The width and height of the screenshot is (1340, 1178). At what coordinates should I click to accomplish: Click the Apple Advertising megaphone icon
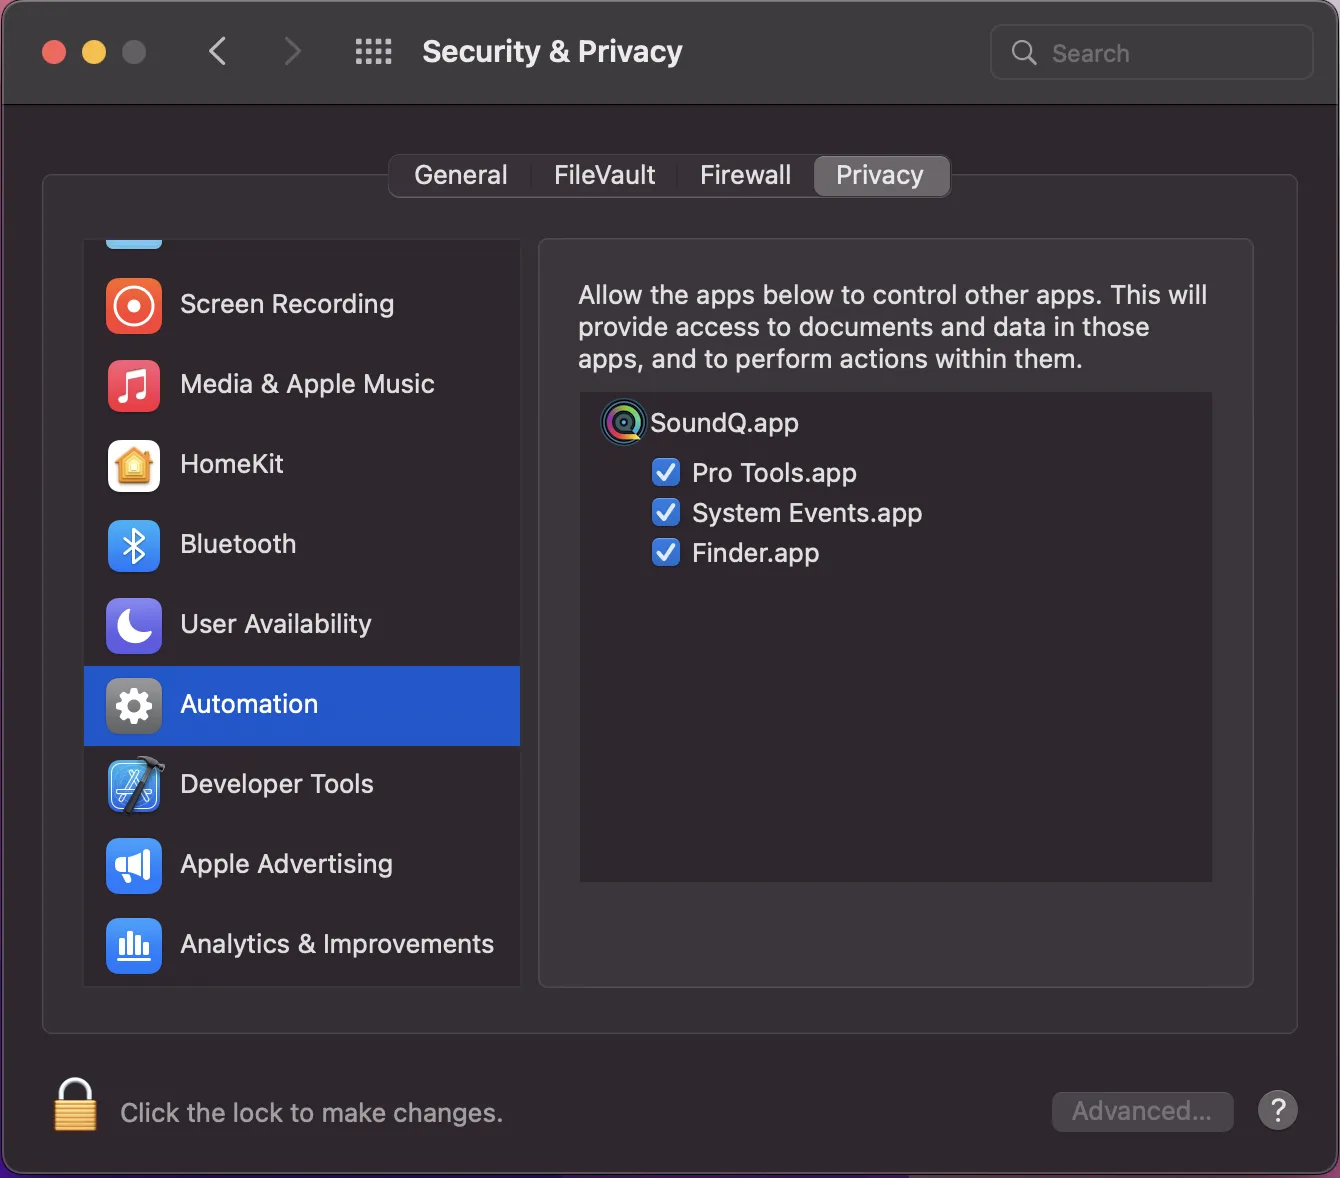click(x=134, y=865)
